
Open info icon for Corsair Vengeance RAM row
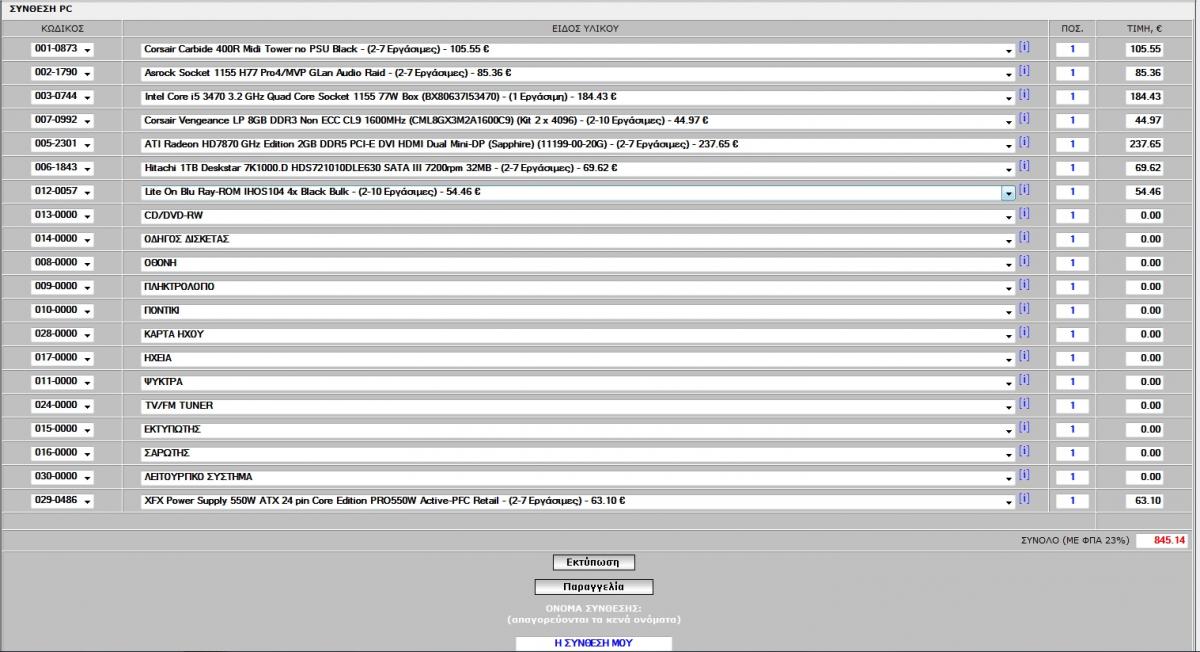tap(1024, 118)
